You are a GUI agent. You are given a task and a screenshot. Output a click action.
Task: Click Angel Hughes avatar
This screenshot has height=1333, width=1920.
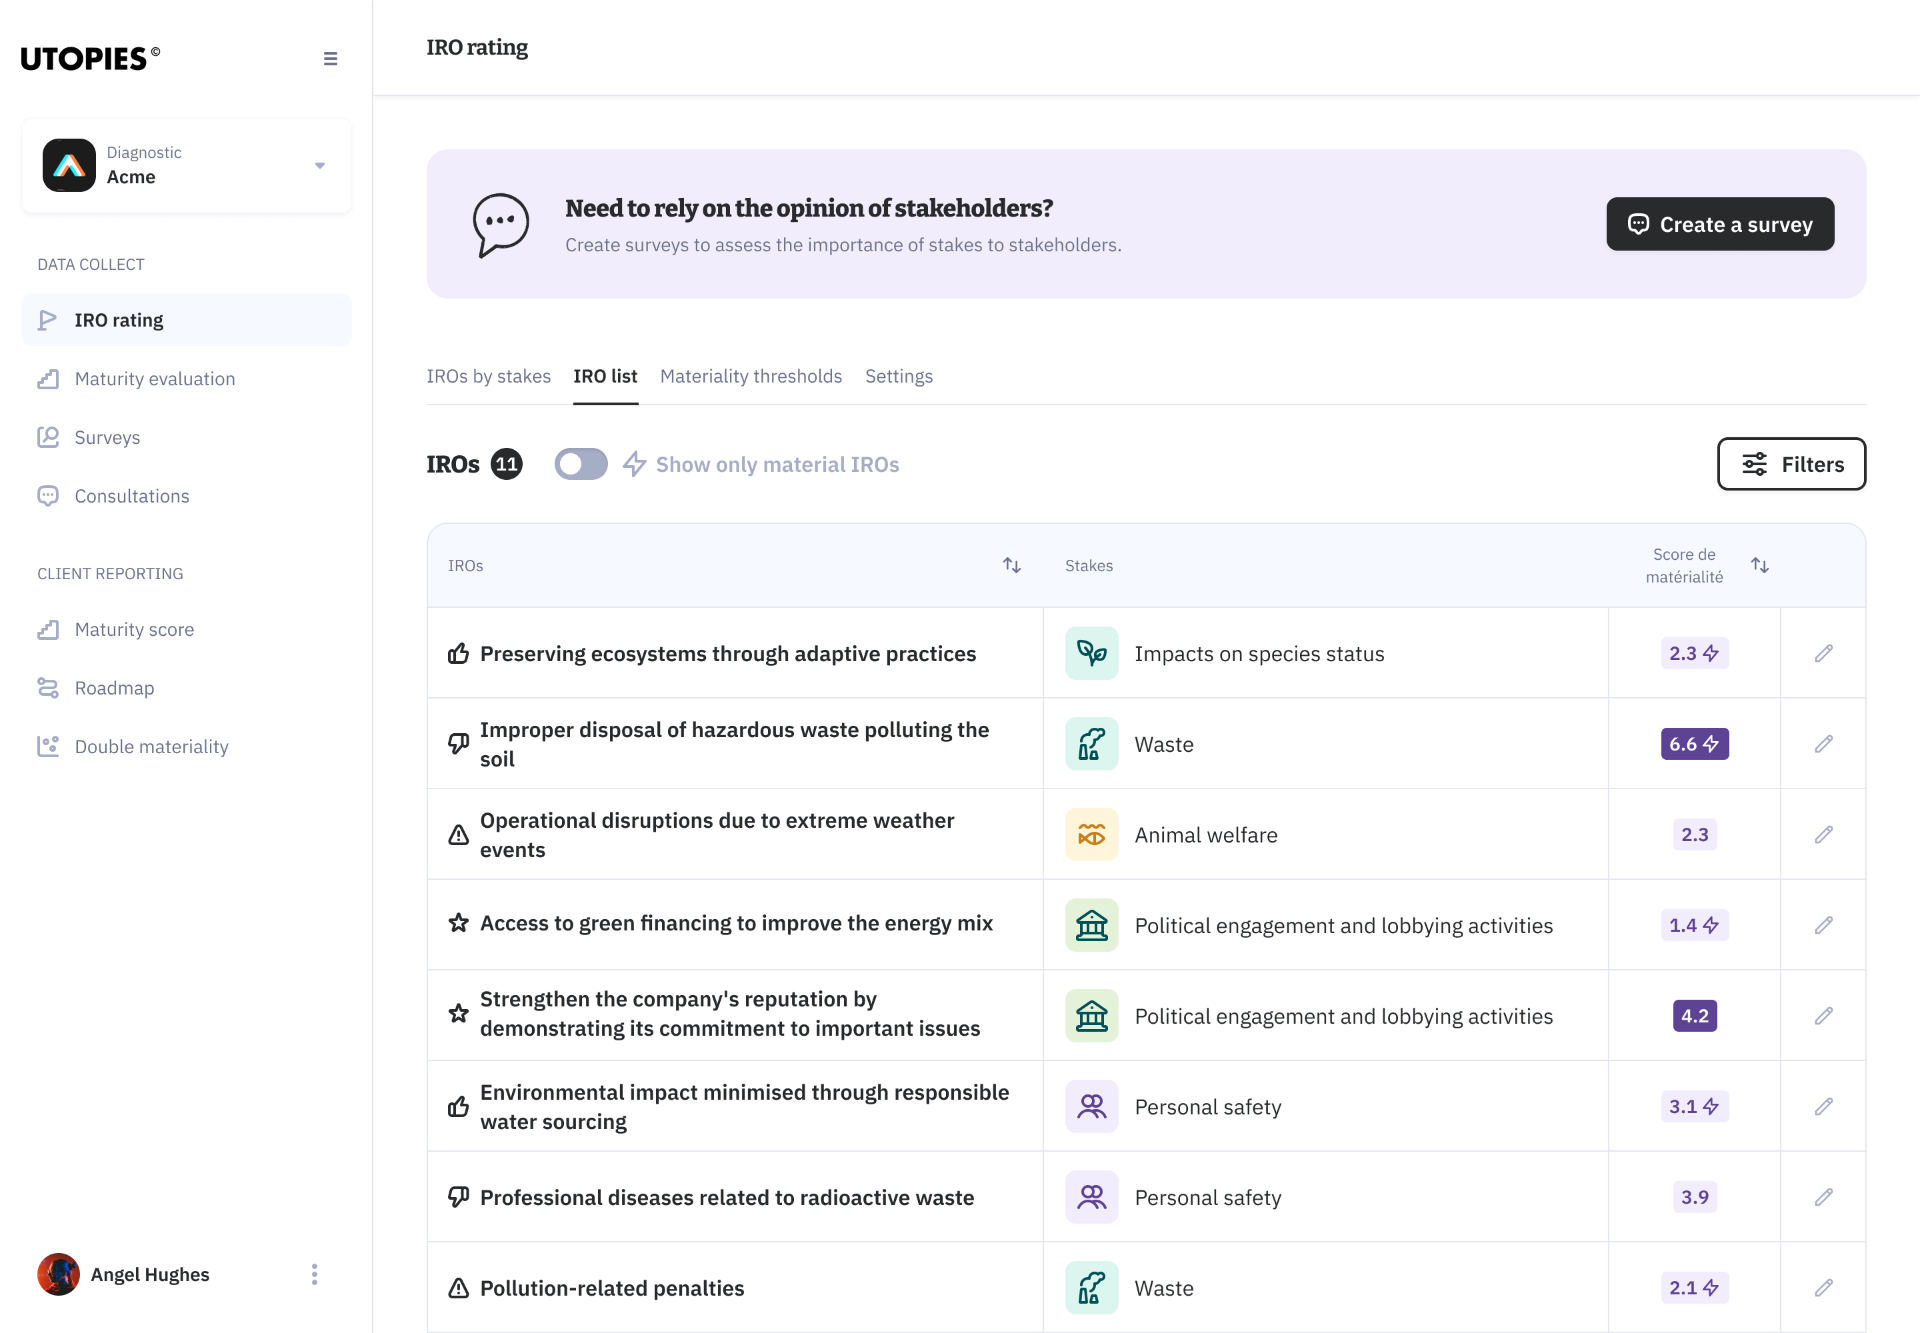[59, 1274]
